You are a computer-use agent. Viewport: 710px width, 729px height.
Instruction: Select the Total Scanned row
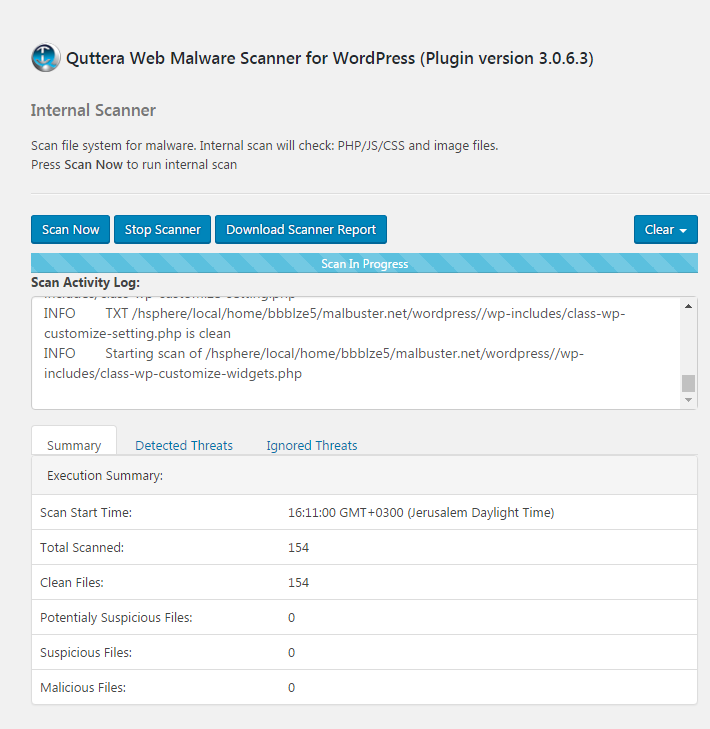click(x=364, y=548)
